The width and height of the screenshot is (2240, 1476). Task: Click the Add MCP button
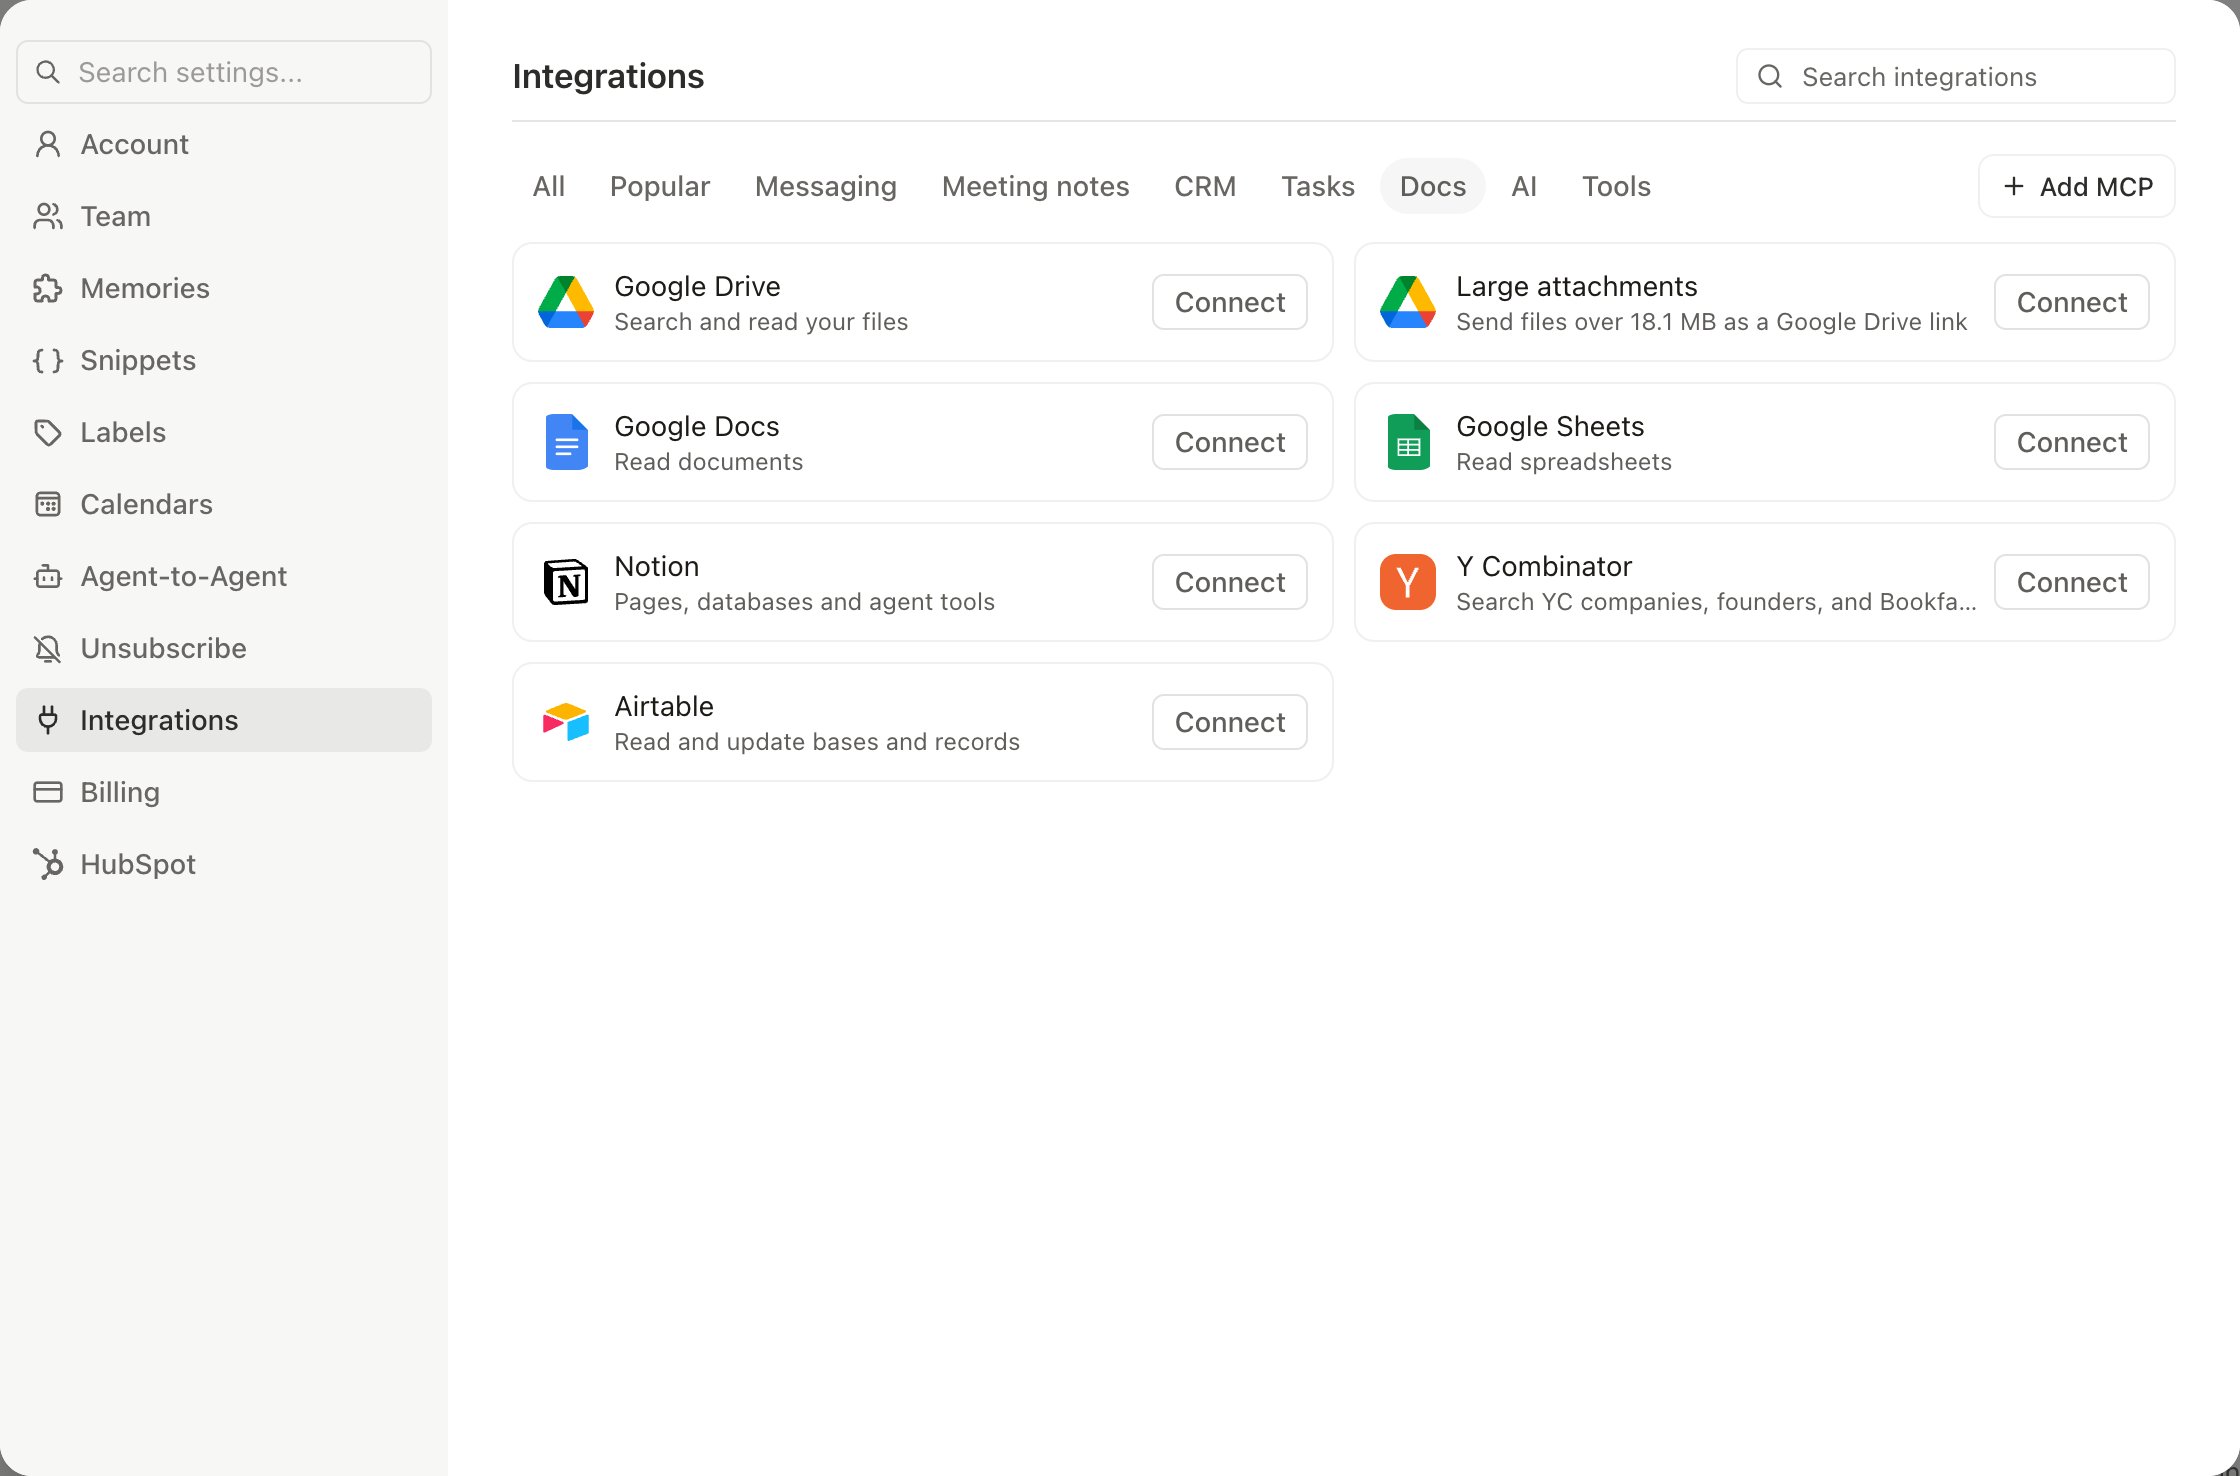pos(2077,186)
